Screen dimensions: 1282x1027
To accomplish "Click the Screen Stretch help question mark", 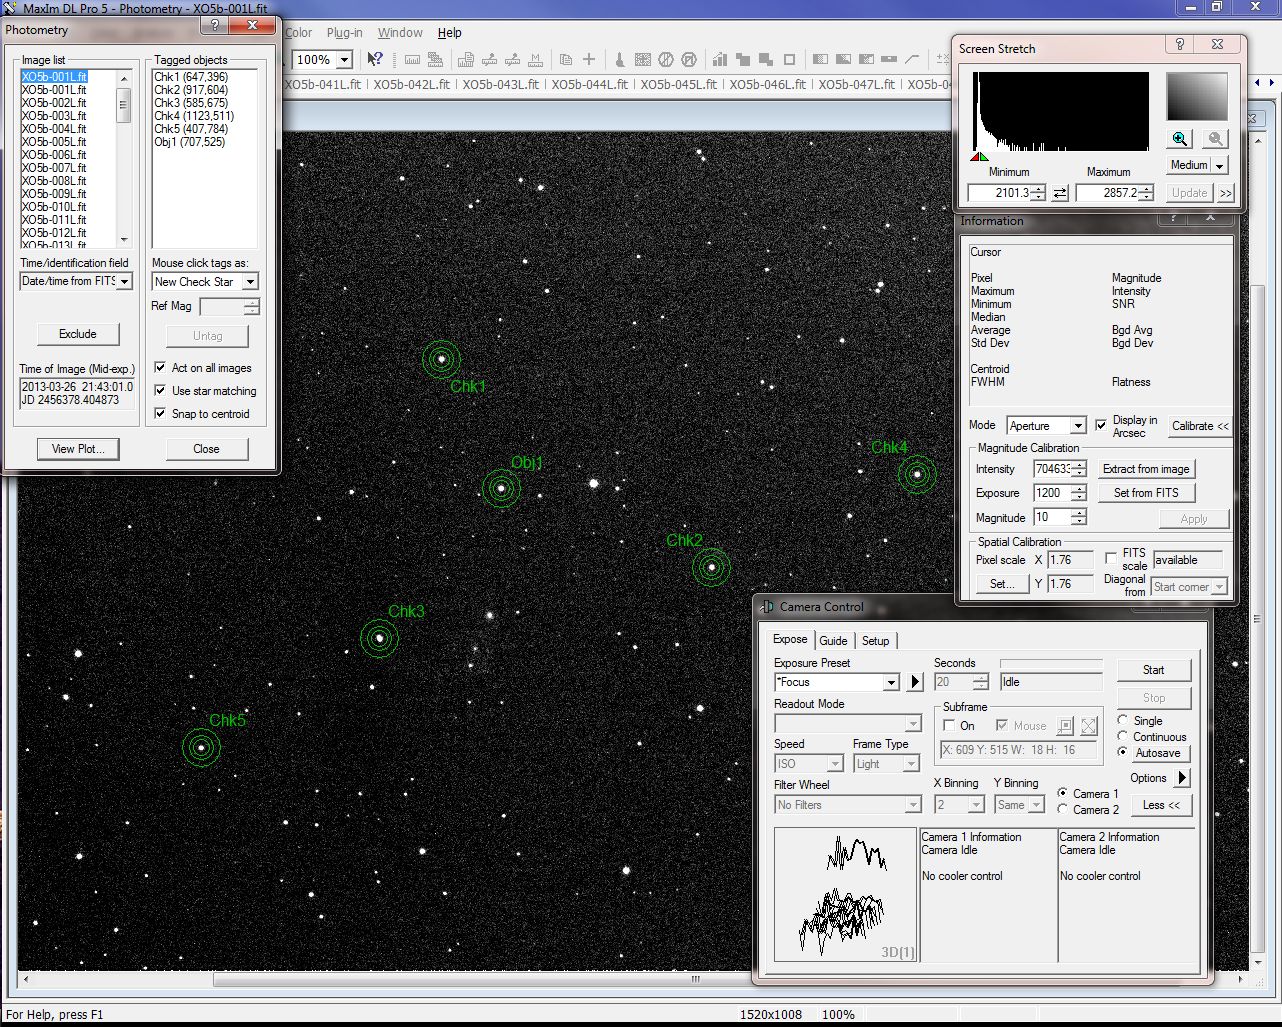I will 1180,45.
